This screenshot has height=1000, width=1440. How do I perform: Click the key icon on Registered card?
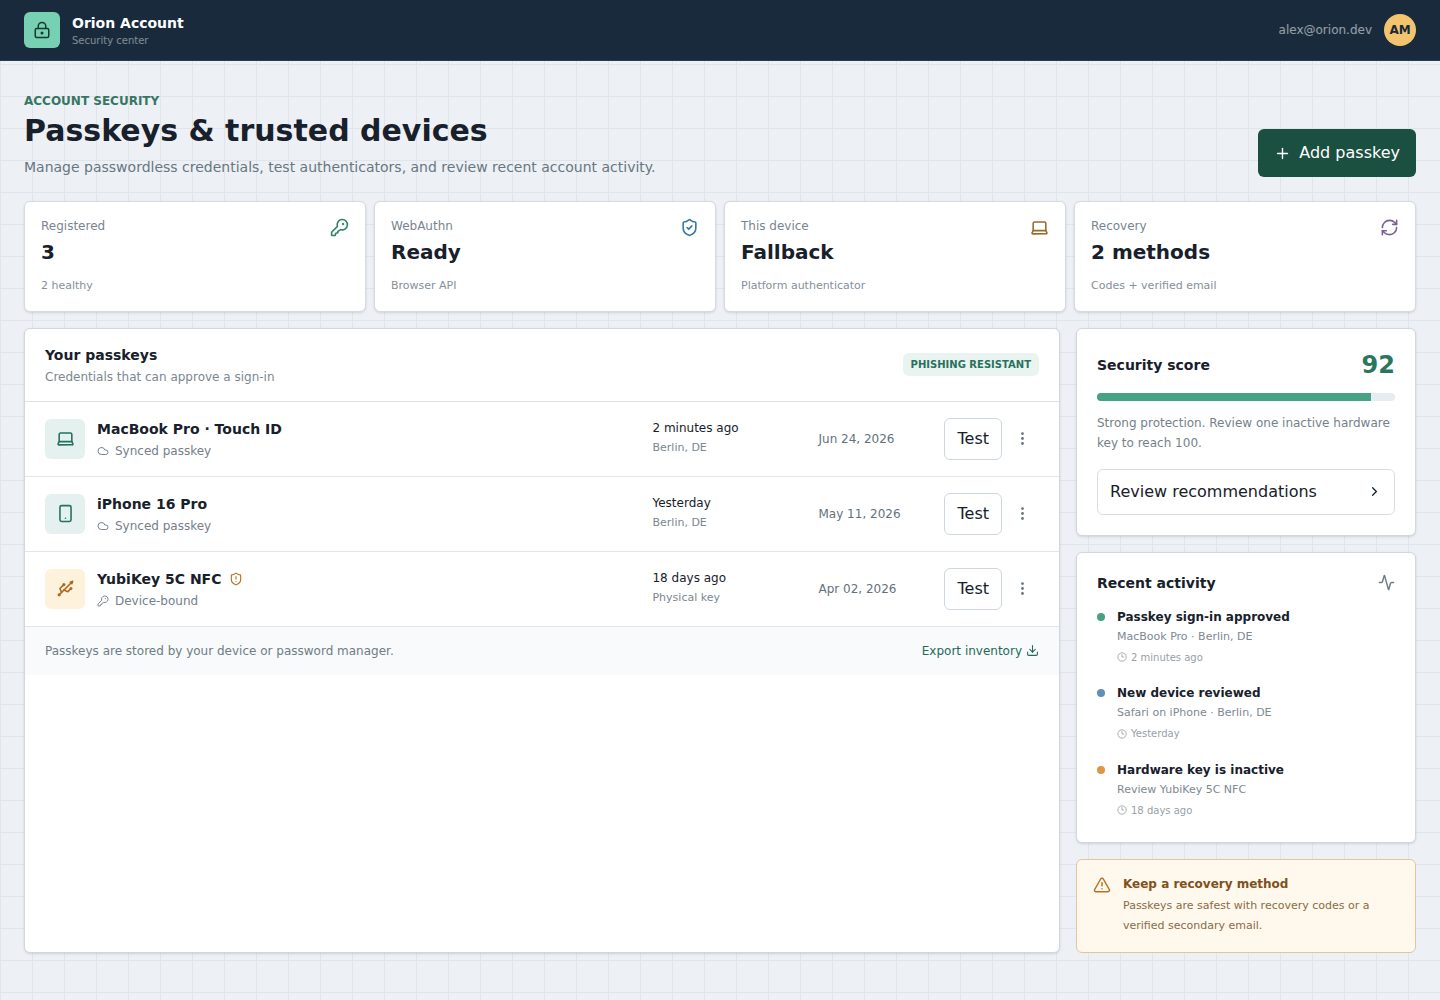(340, 228)
